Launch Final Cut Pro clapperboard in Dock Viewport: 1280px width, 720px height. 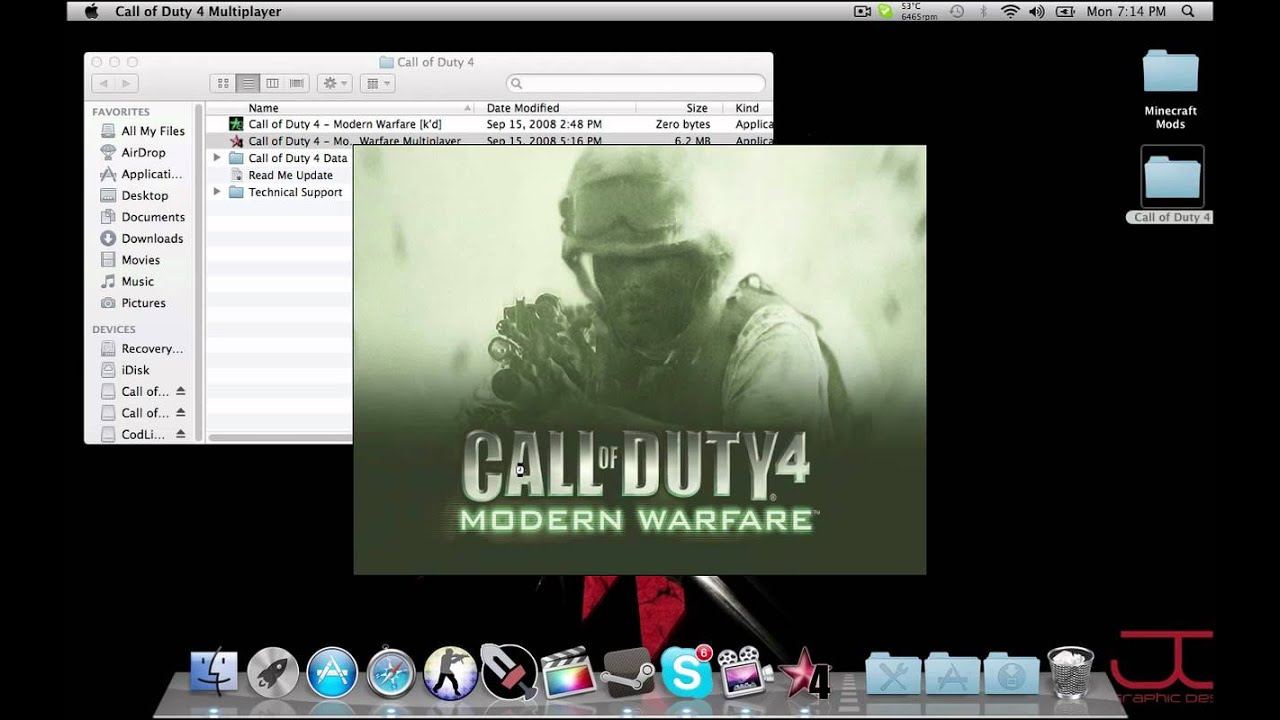tap(568, 673)
